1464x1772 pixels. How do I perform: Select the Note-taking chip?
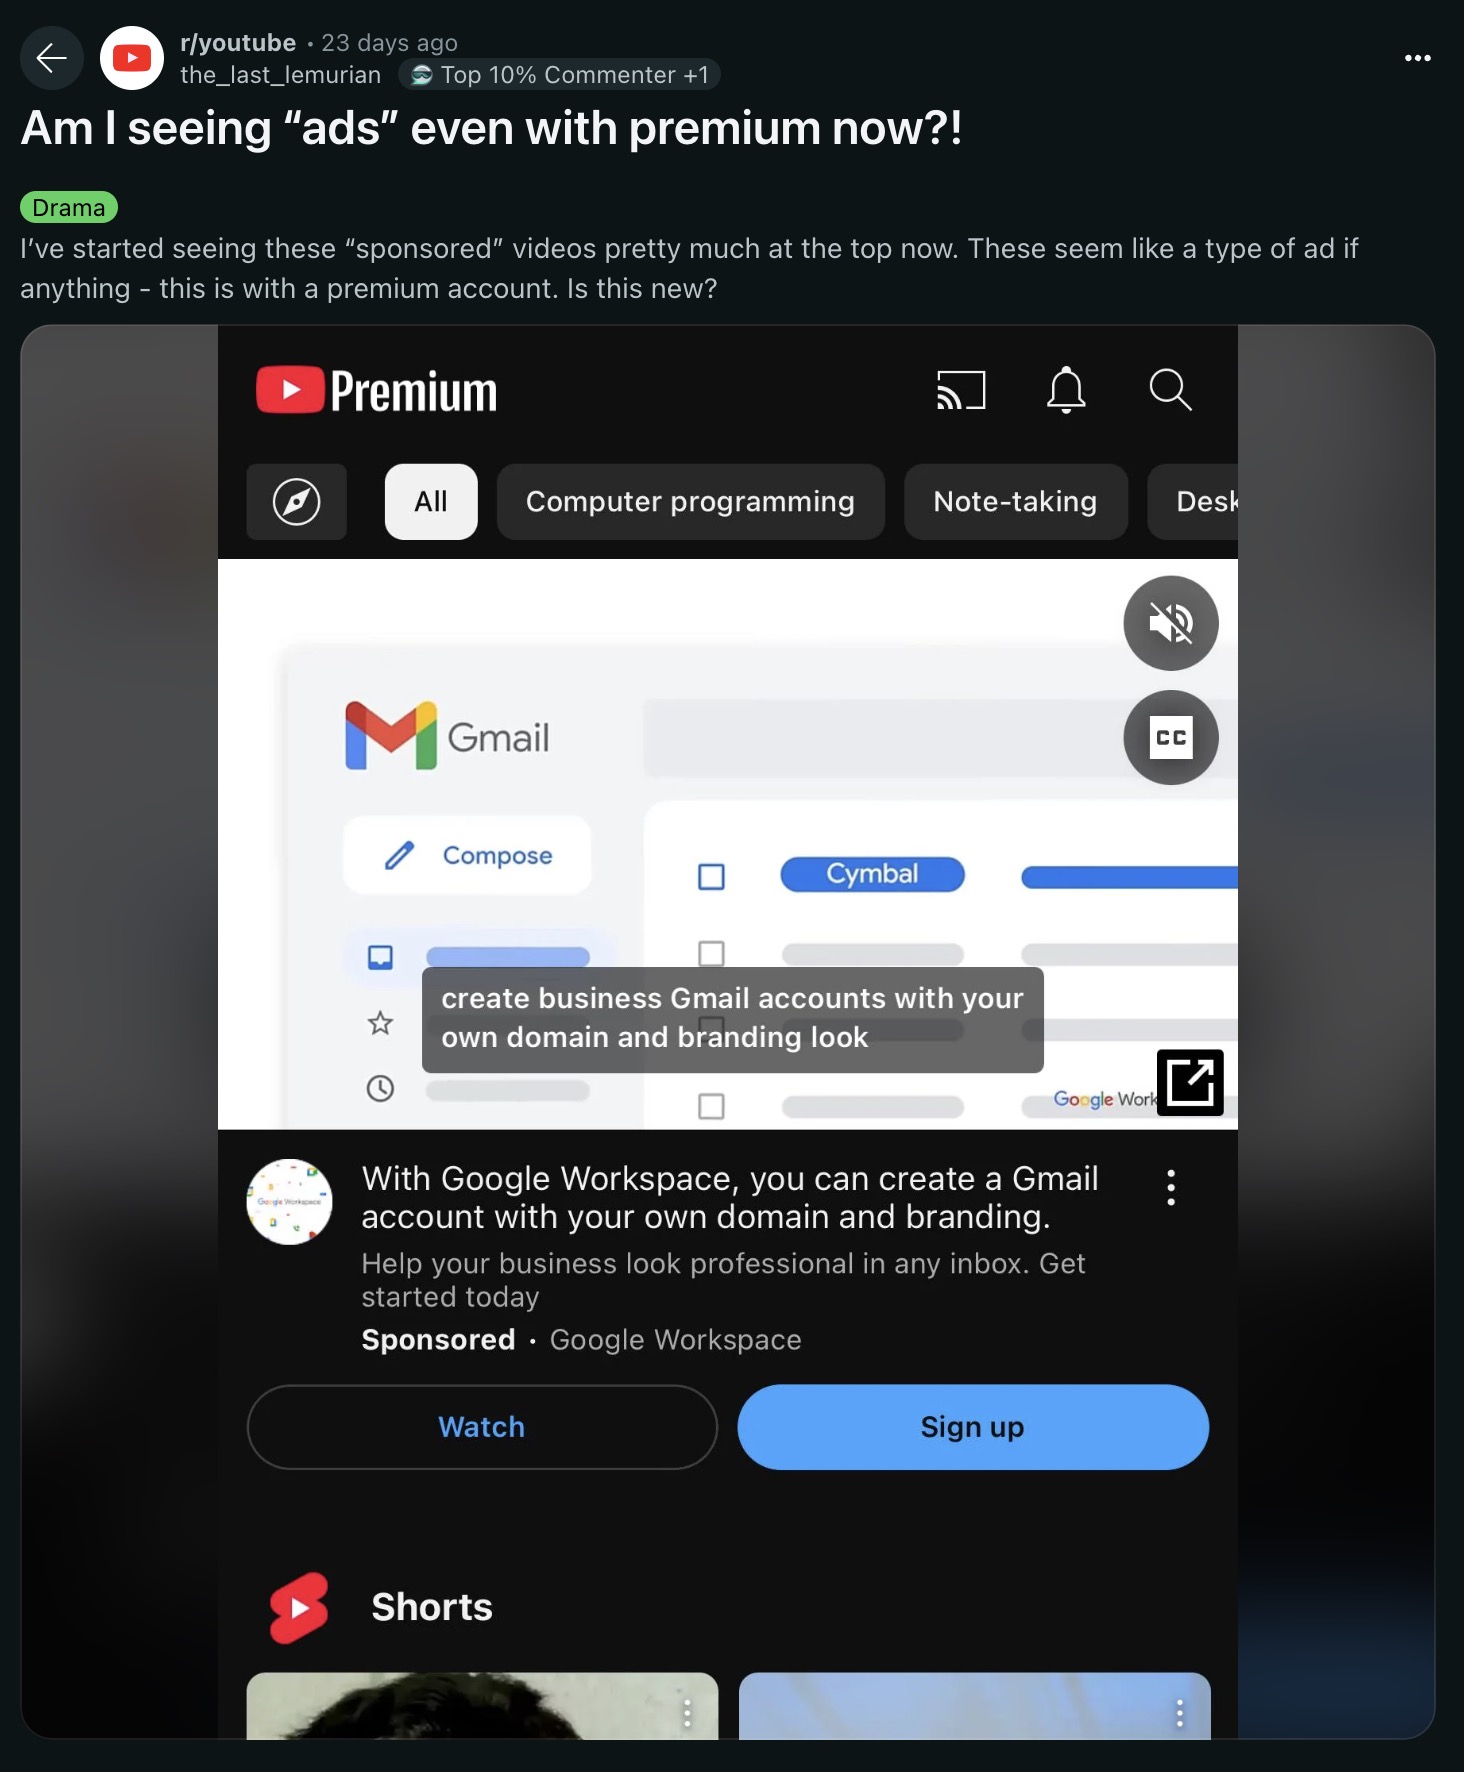(x=1016, y=502)
